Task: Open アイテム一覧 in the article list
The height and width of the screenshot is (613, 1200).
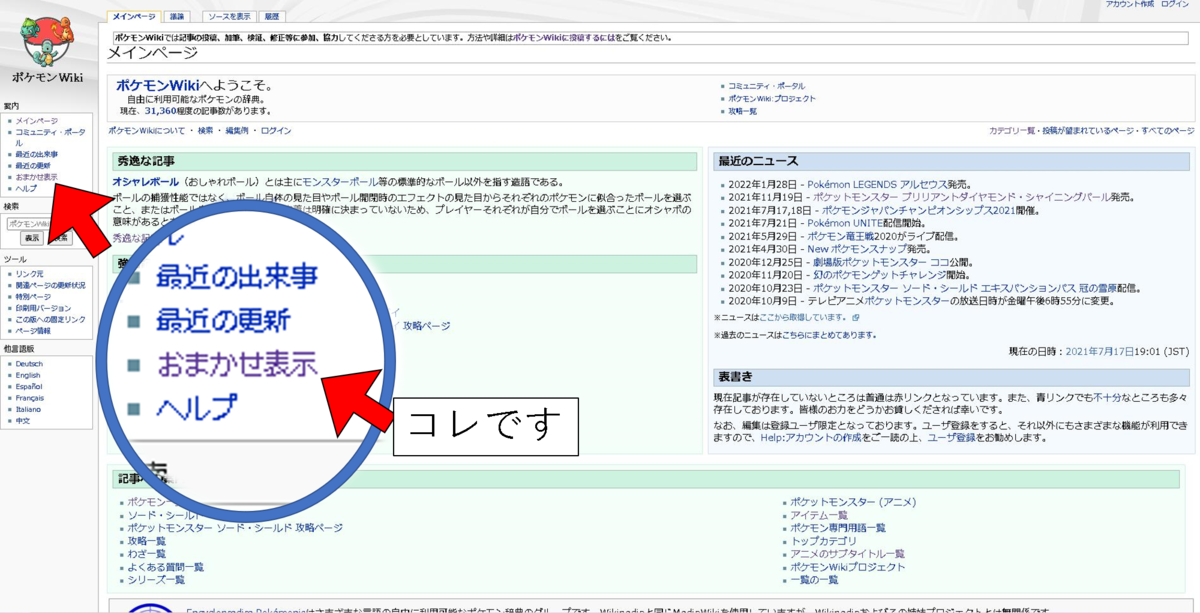Action: point(819,515)
